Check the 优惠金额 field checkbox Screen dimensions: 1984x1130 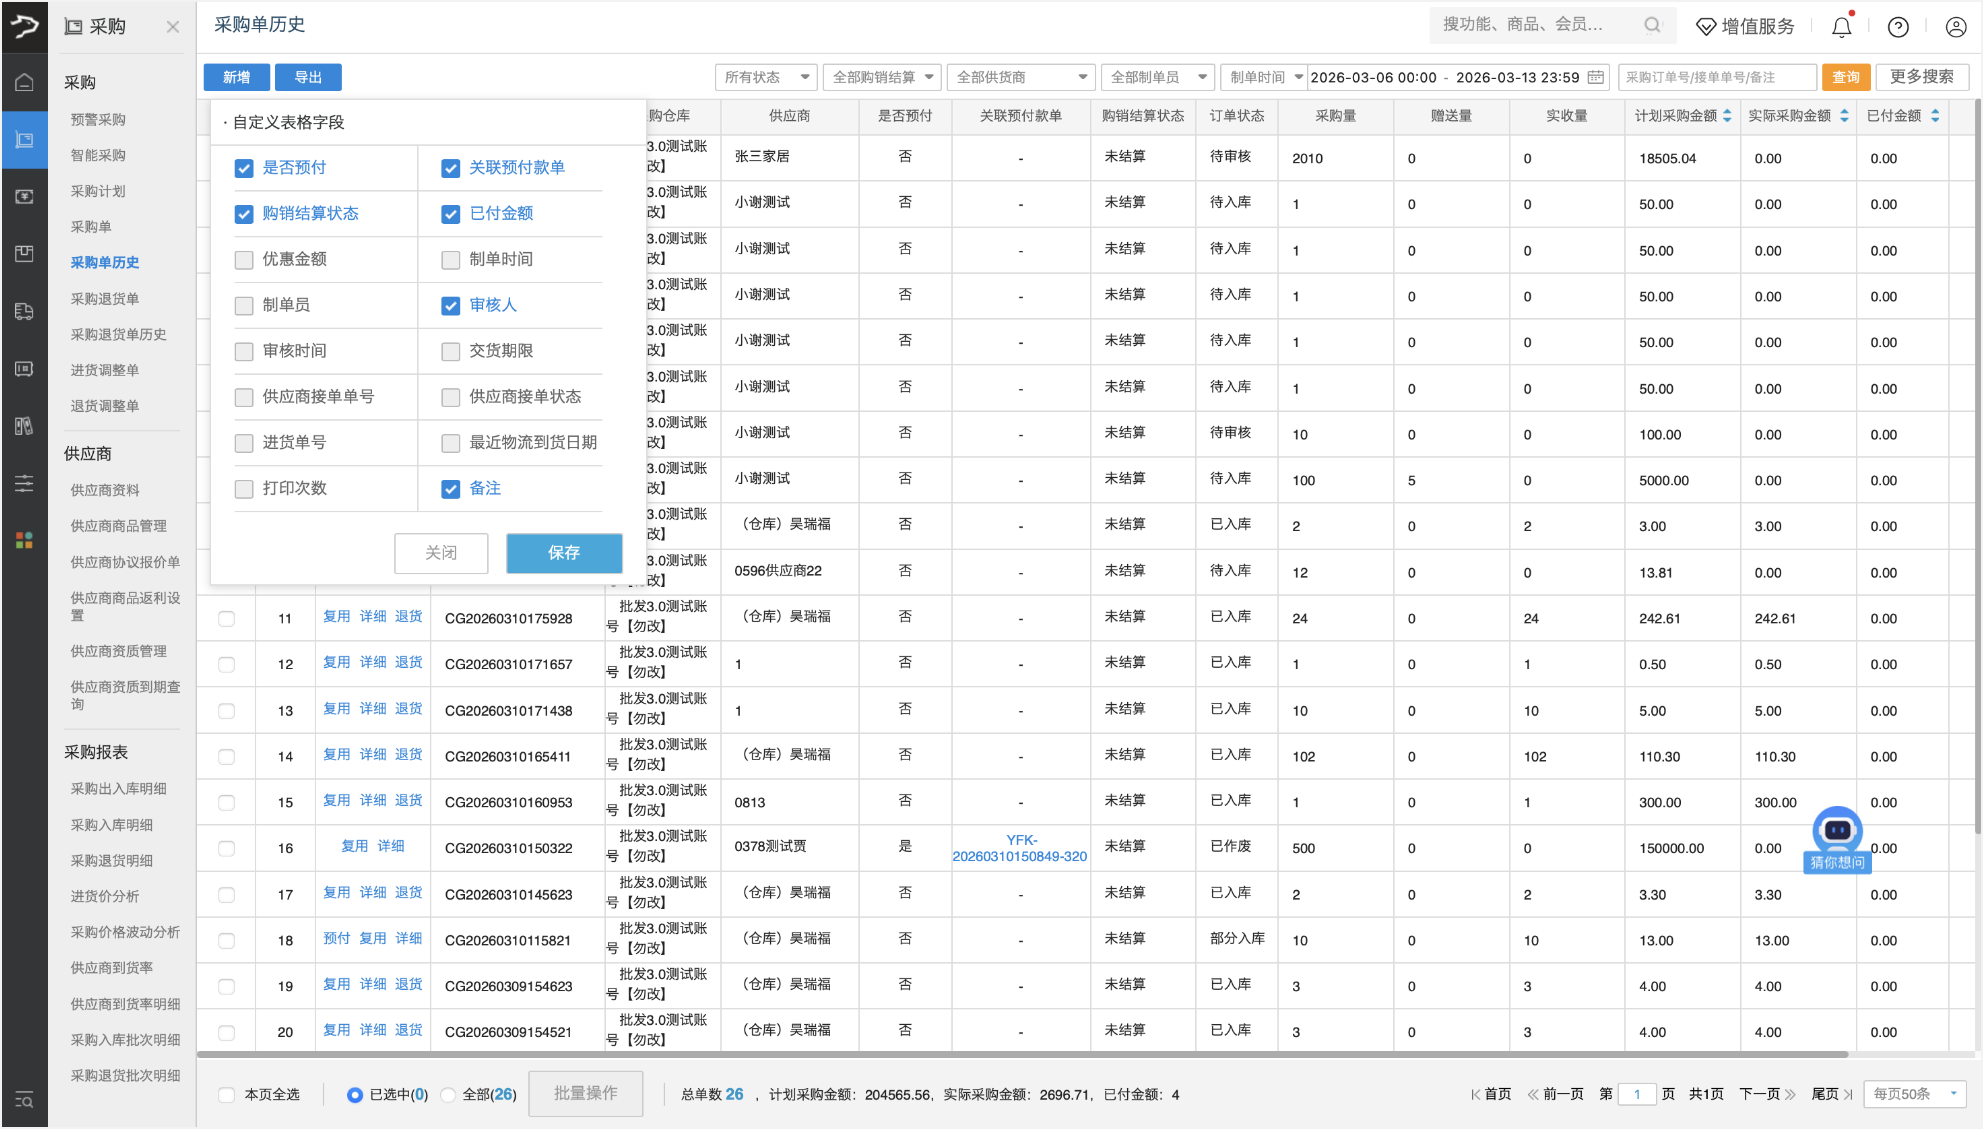[244, 260]
